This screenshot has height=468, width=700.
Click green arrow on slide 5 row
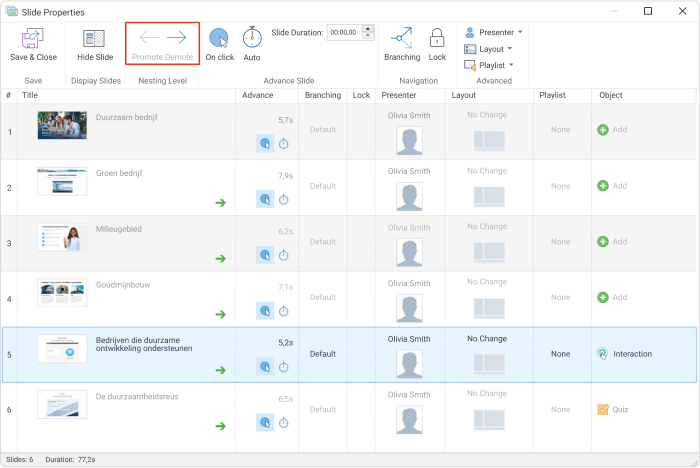click(221, 370)
